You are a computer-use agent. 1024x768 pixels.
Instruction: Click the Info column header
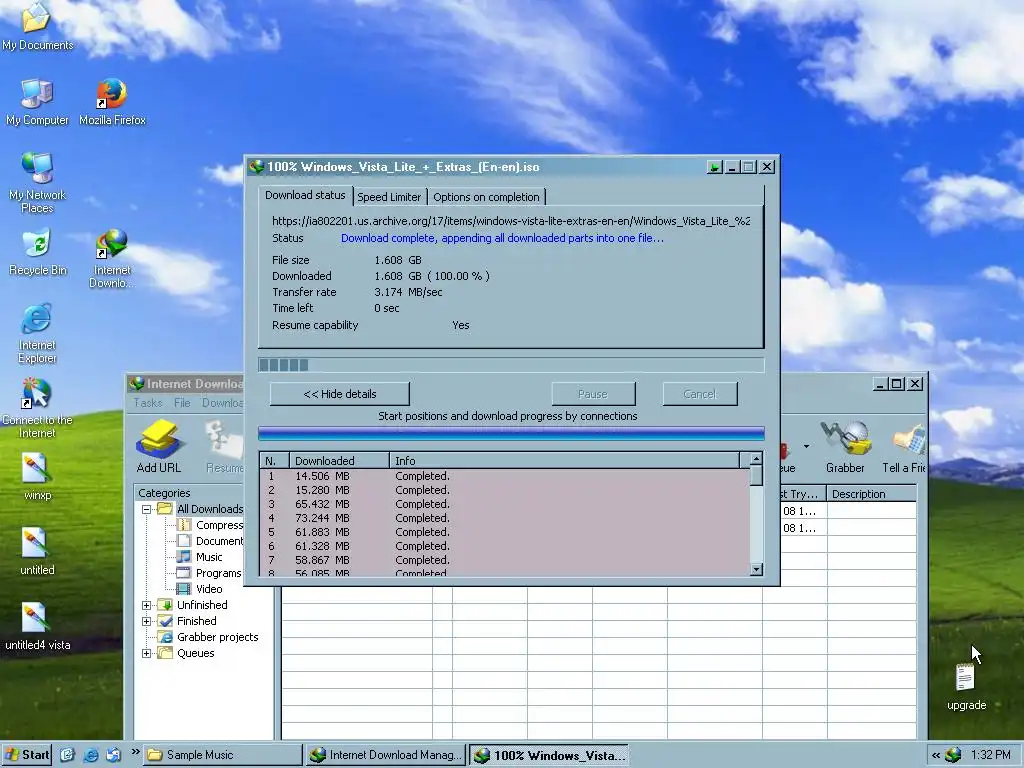[x=565, y=460]
